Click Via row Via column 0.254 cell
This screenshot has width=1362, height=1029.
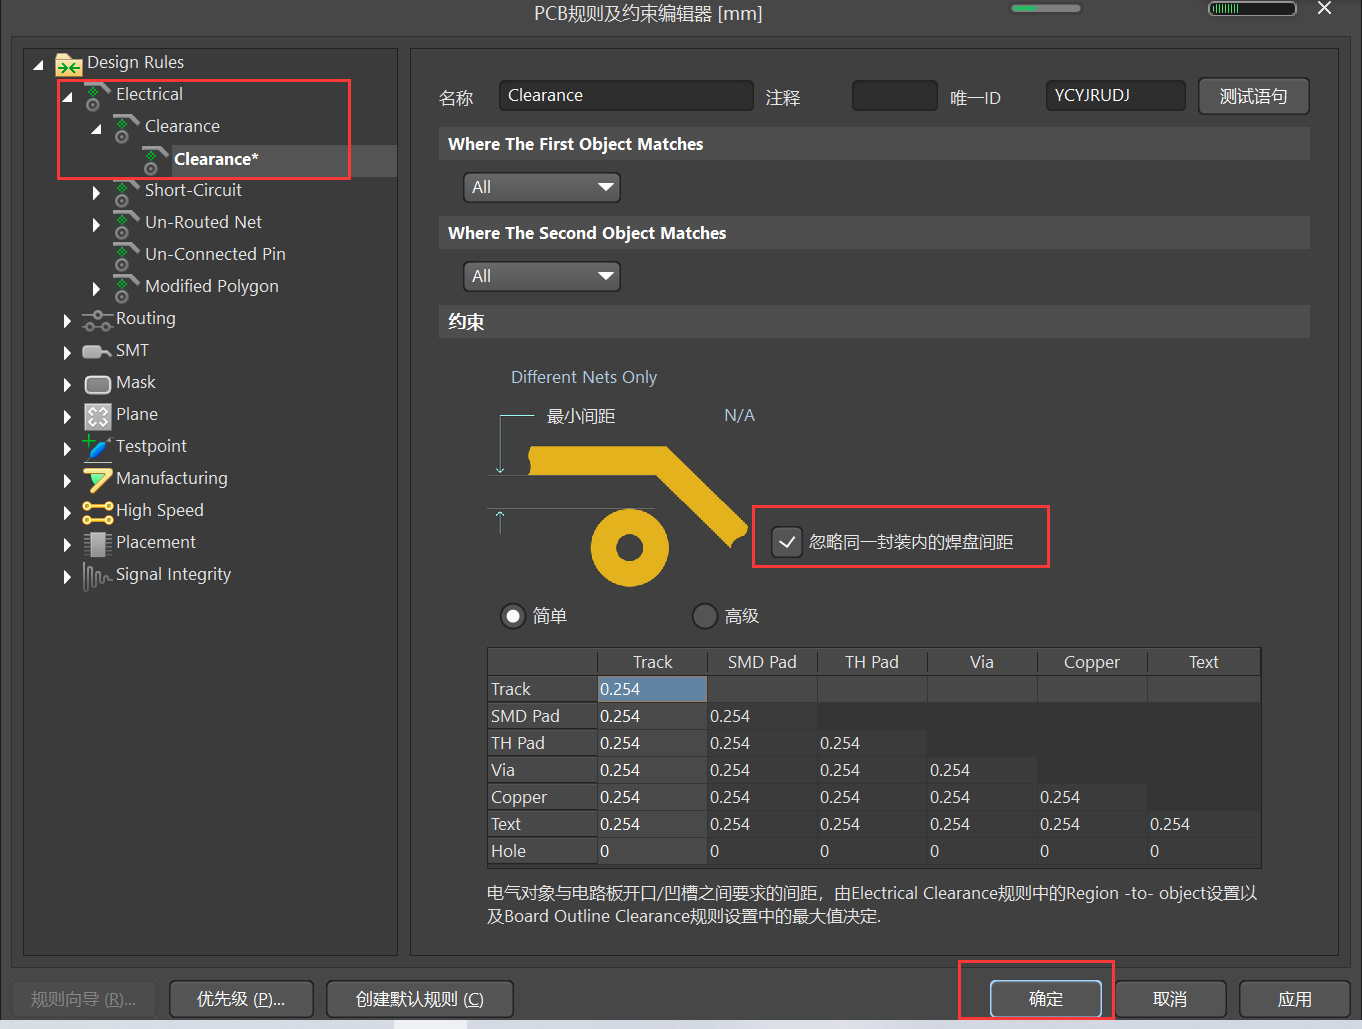982,770
